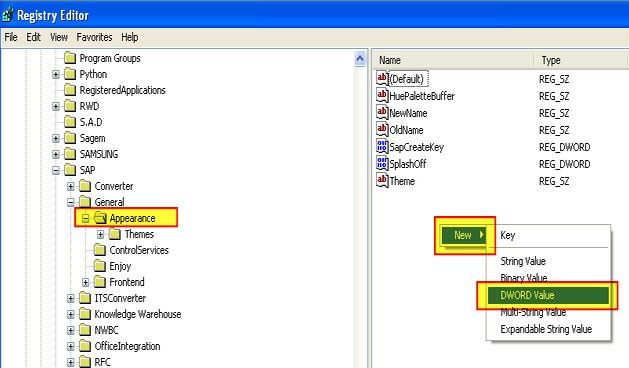629x368 pixels.
Task: Click the Registry Editor title bar icon
Action: click(x=7, y=15)
